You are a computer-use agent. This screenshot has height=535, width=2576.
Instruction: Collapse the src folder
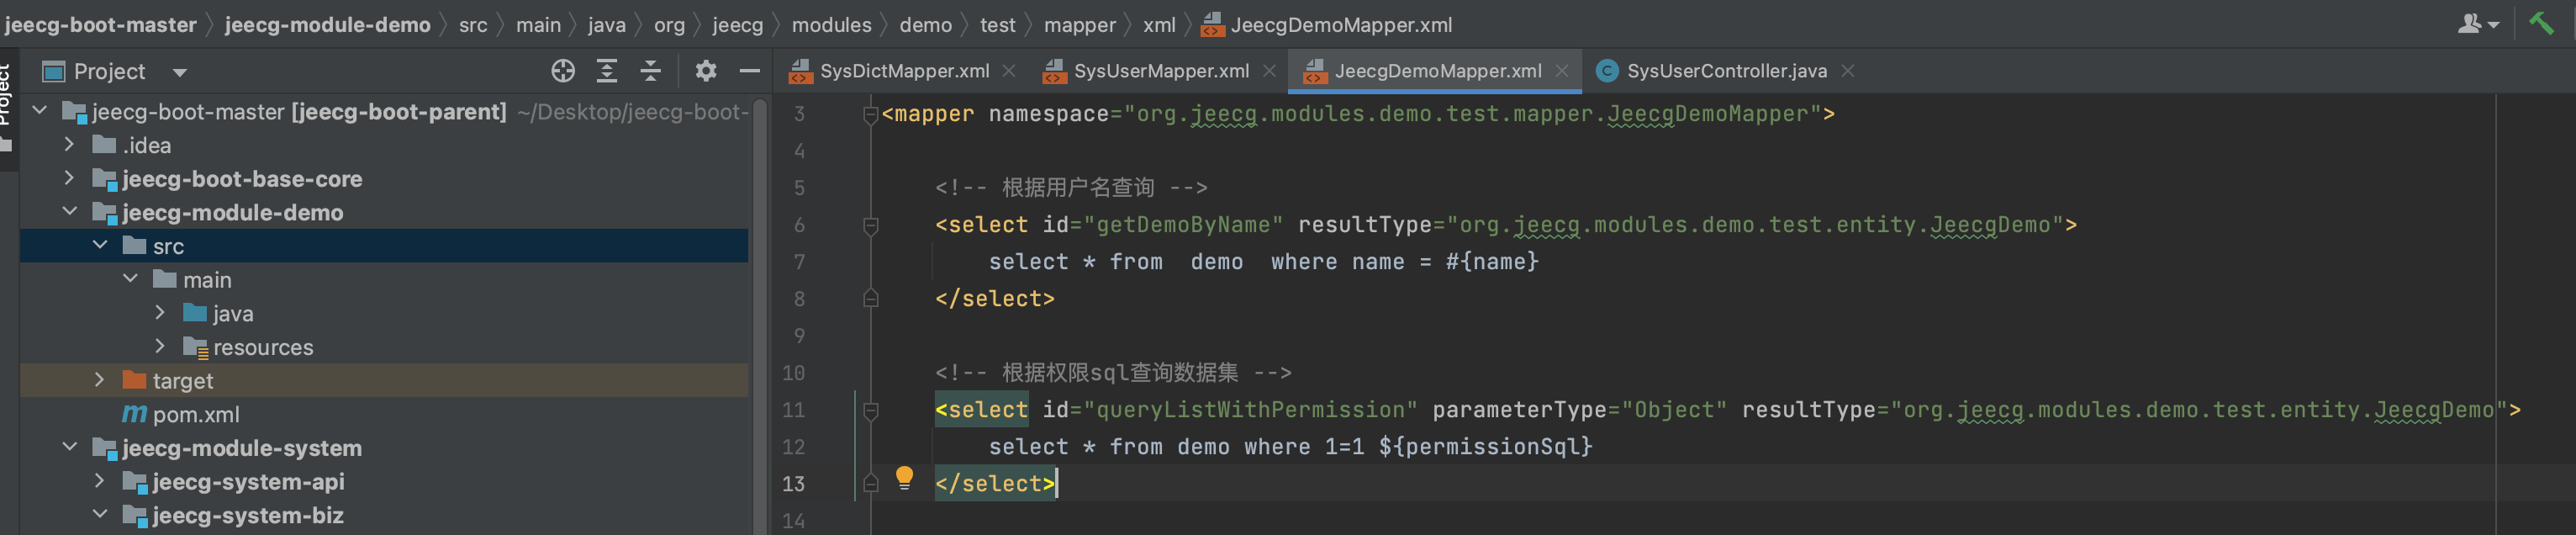tap(100, 245)
